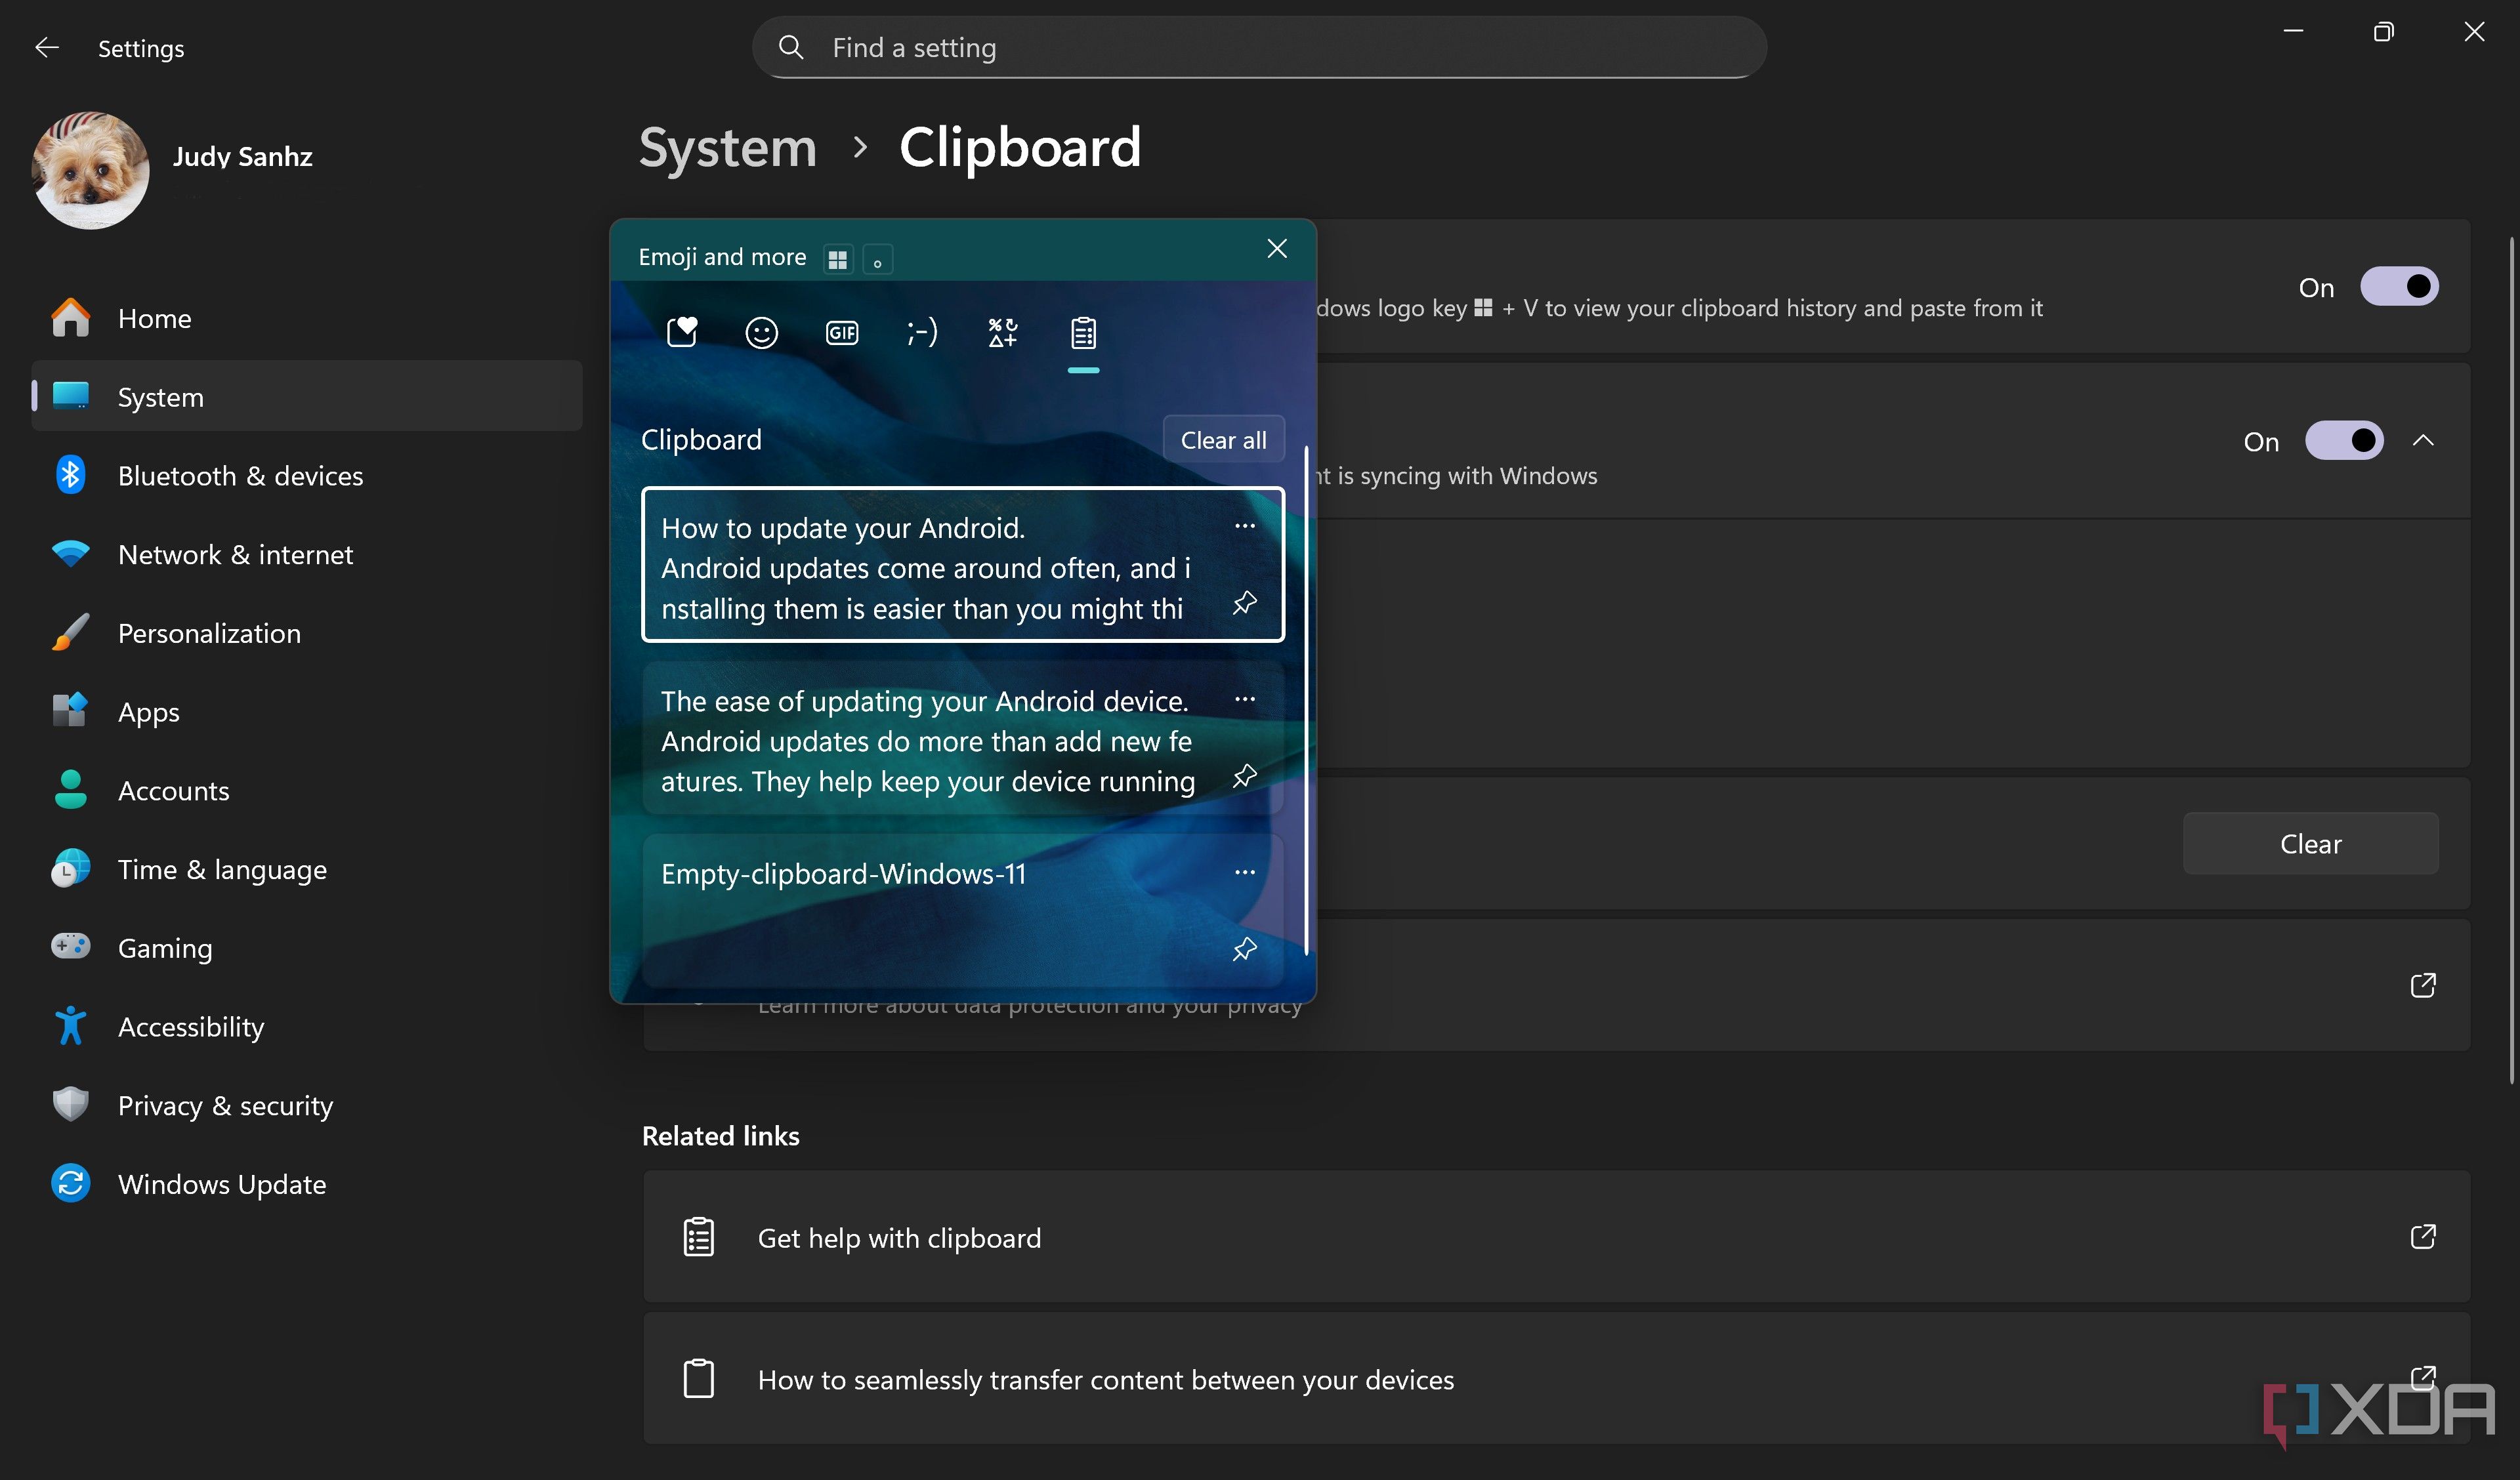This screenshot has width=2520, height=1480.
Task: Open Accounts settings in the sidebar
Action: pyautogui.click(x=175, y=790)
